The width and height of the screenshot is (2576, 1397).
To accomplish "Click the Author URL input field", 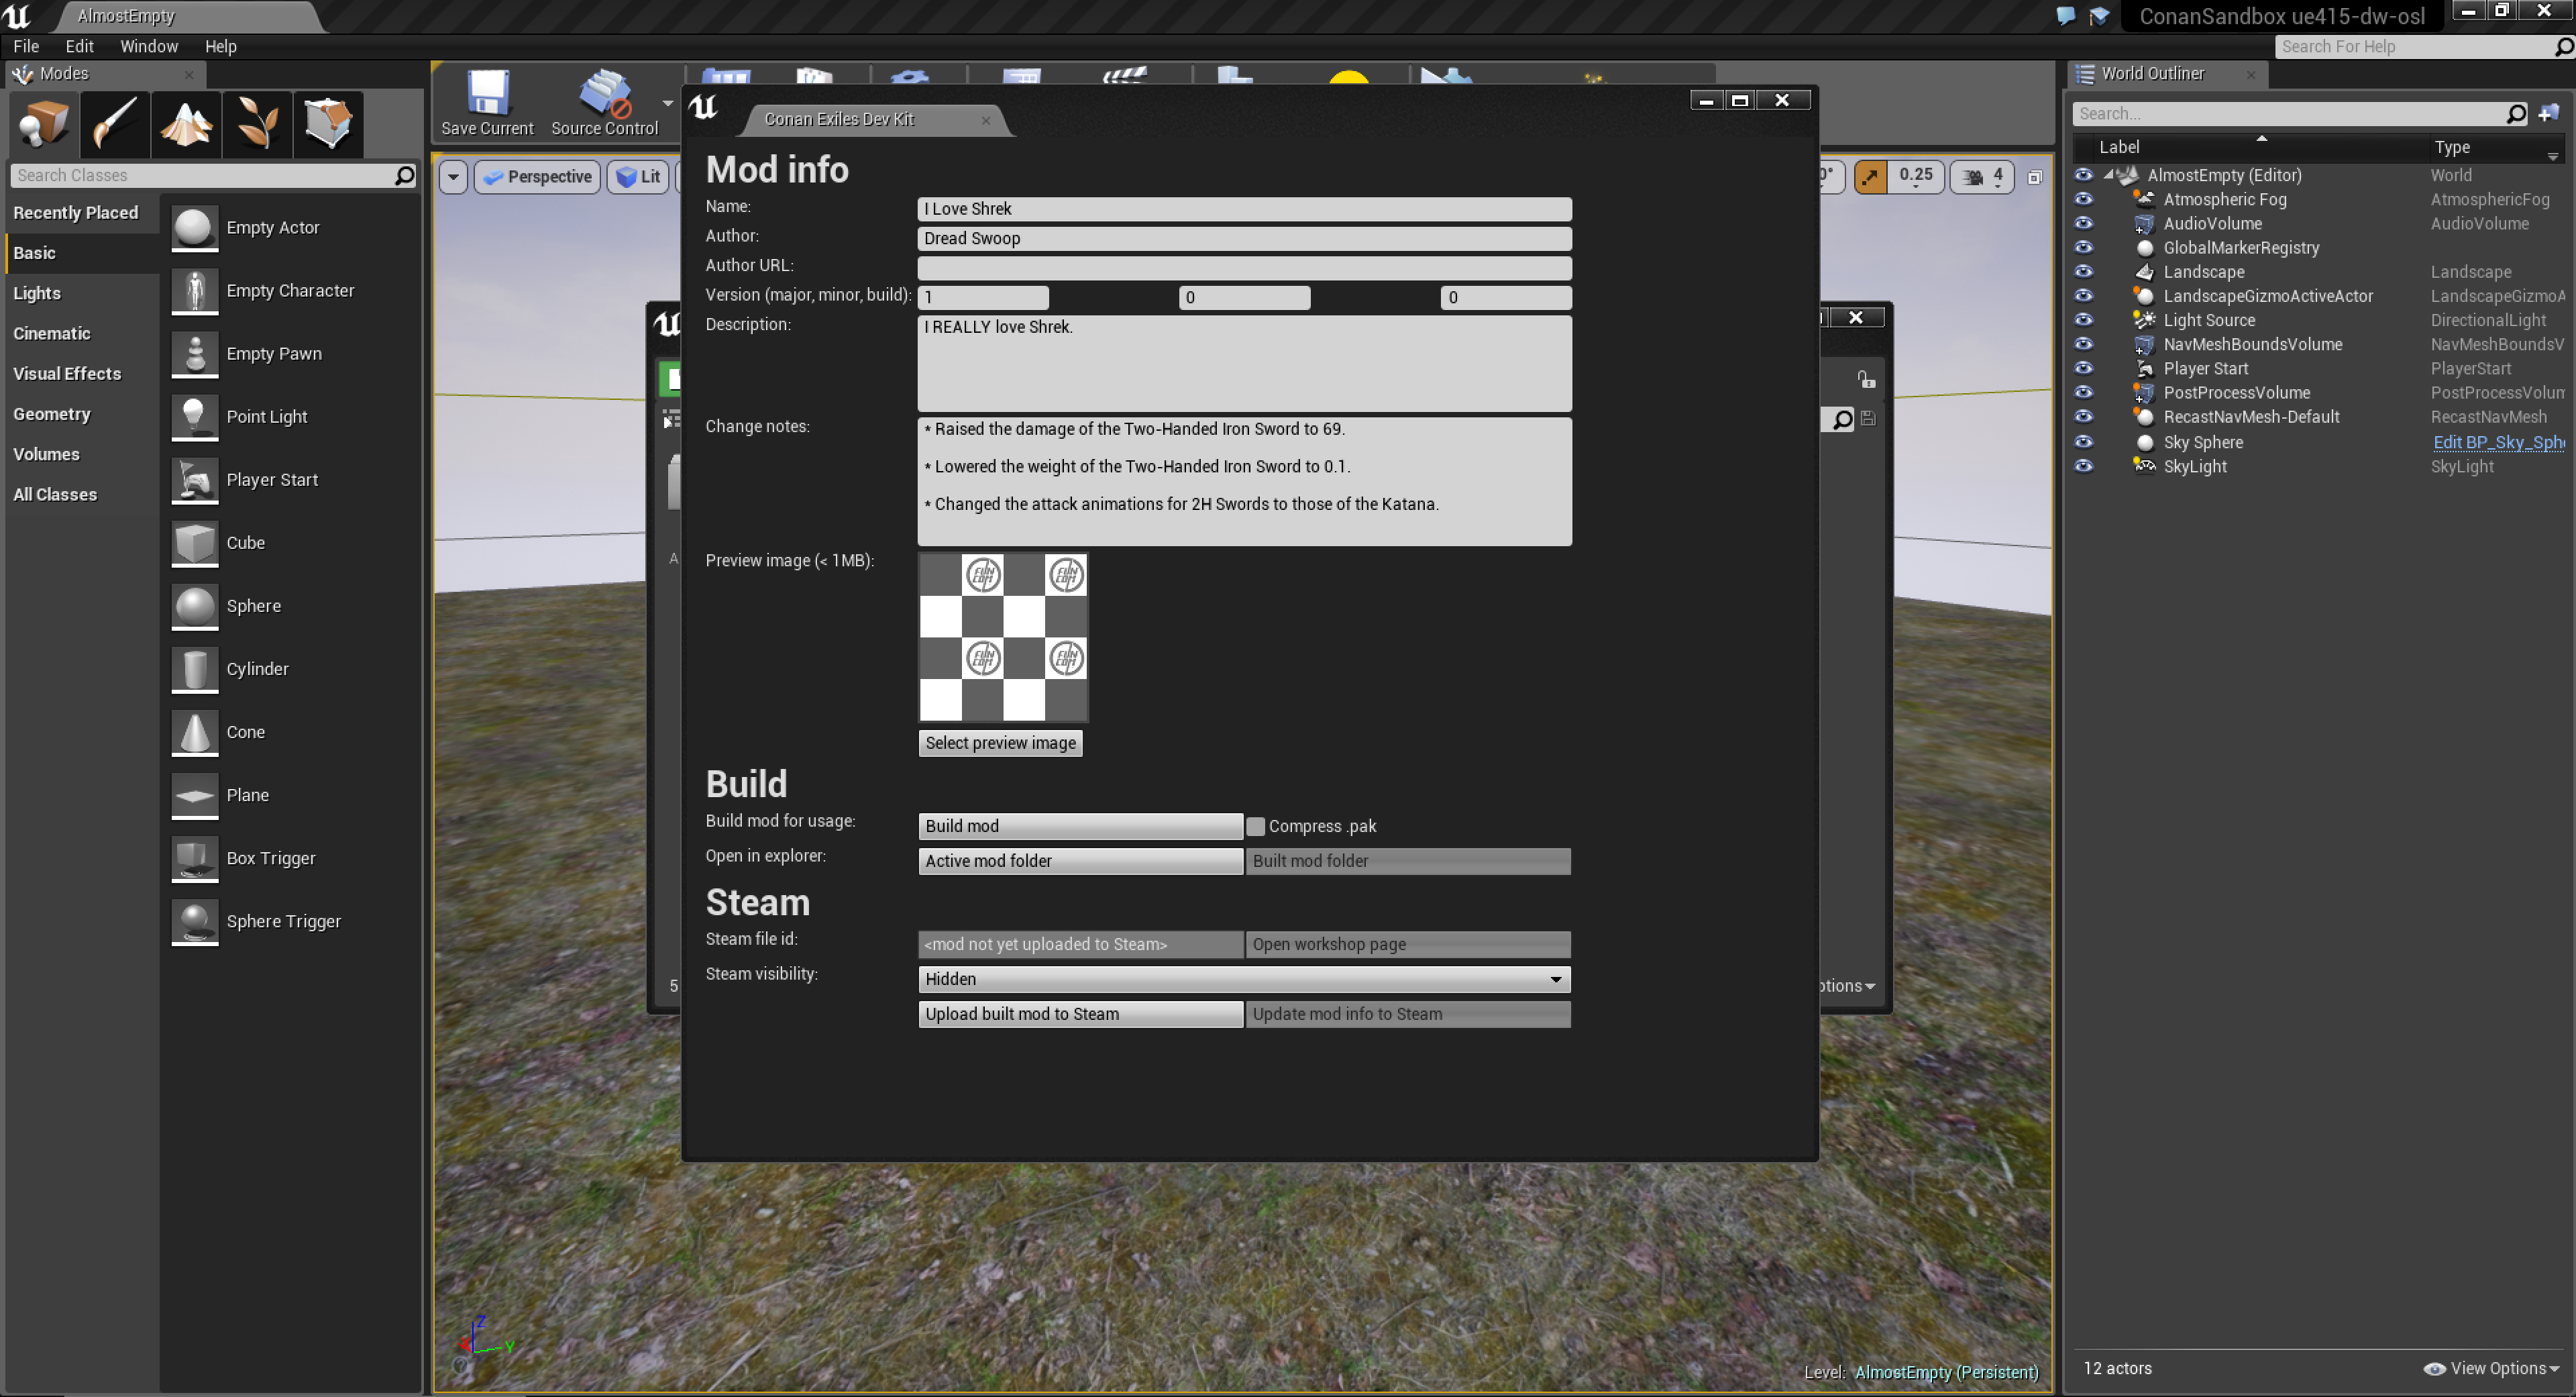I will [x=1243, y=268].
